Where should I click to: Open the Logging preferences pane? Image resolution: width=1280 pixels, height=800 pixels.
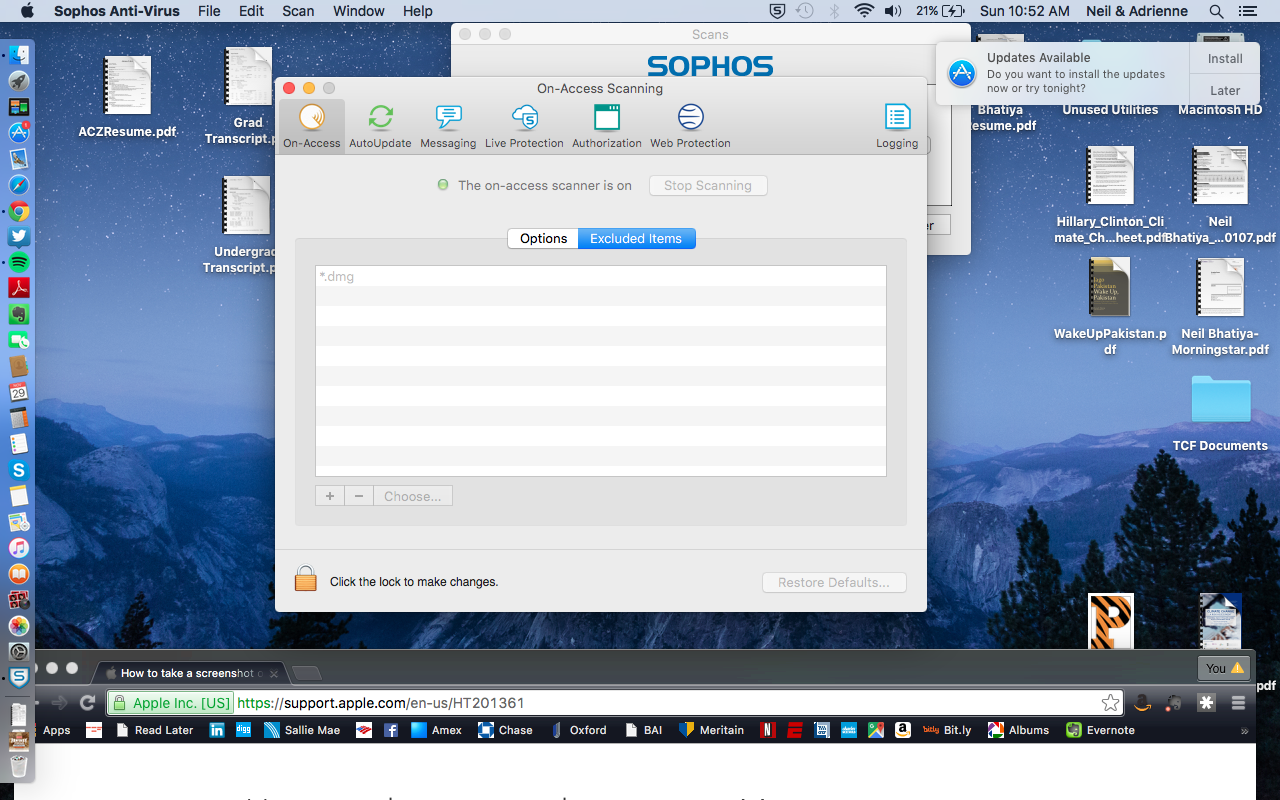tap(897, 126)
